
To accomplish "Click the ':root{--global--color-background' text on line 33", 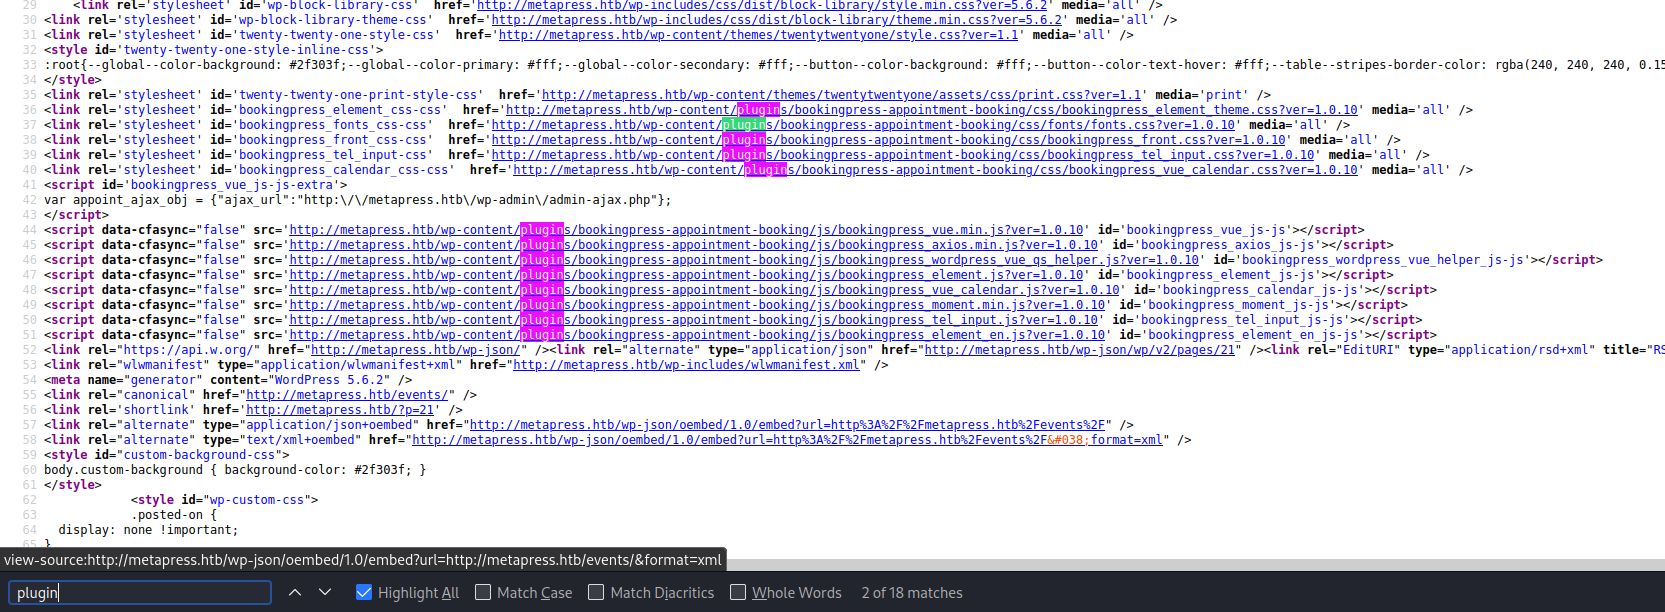I will click(x=163, y=65).
